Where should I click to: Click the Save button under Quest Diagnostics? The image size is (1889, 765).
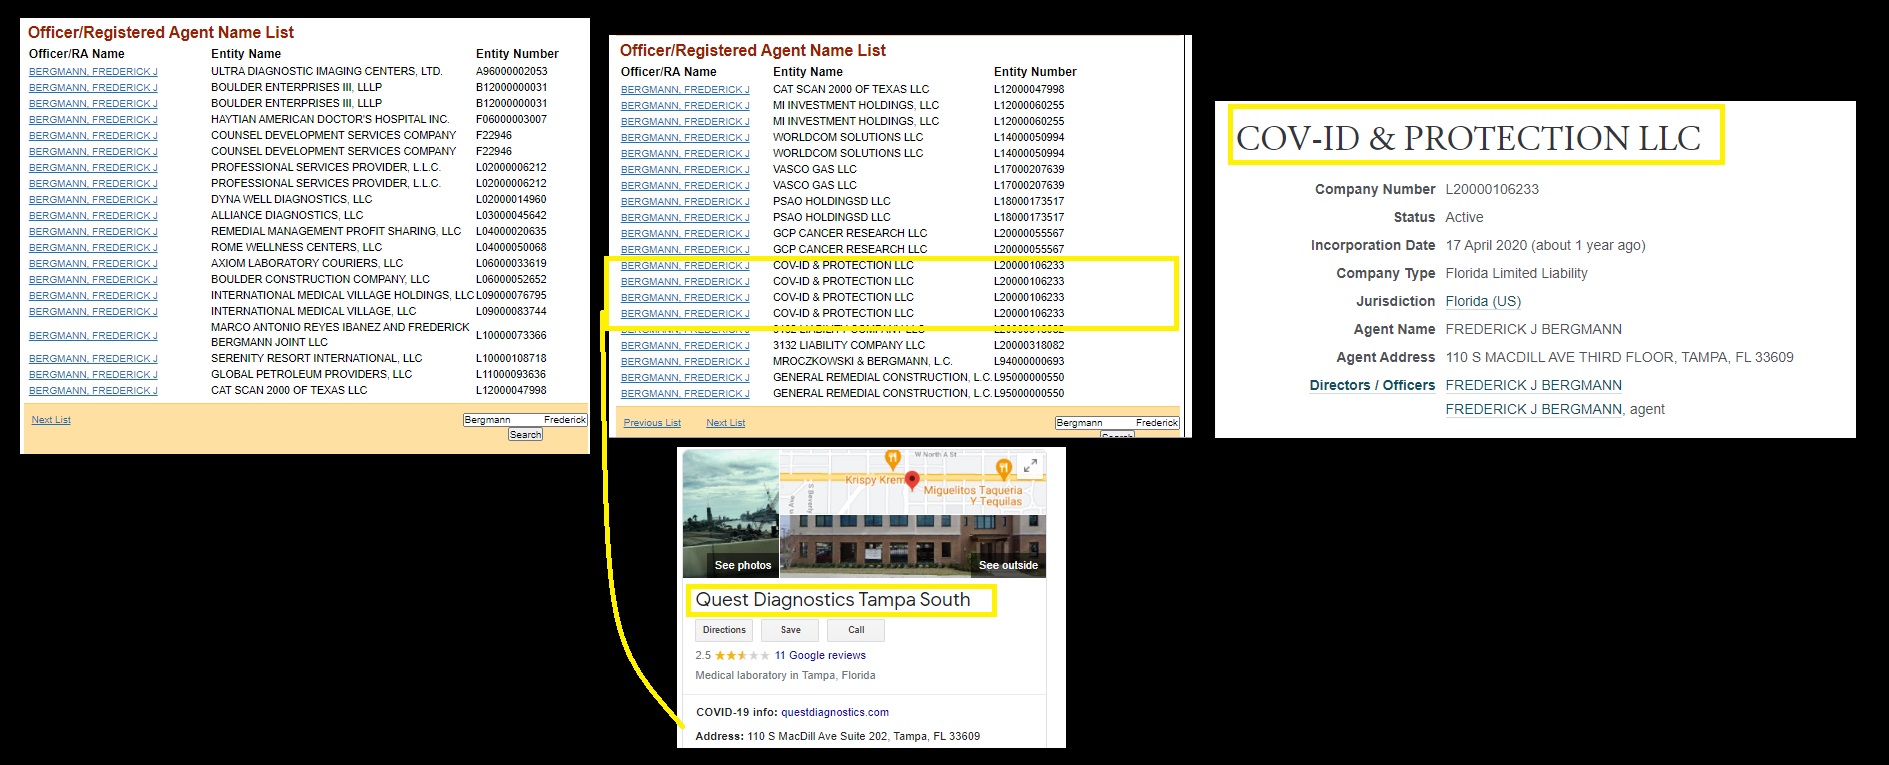tap(790, 630)
